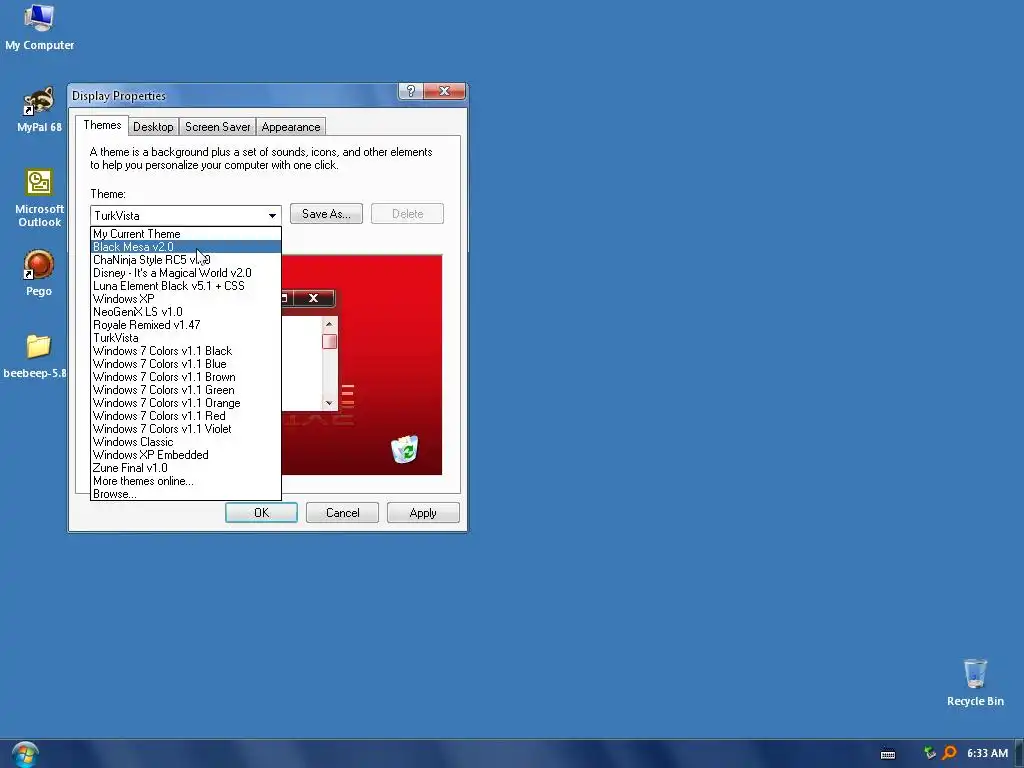The height and width of the screenshot is (768, 1024).
Task: Choose Windows 7 Colors v1.1 Blue
Action: coord(185,364)
